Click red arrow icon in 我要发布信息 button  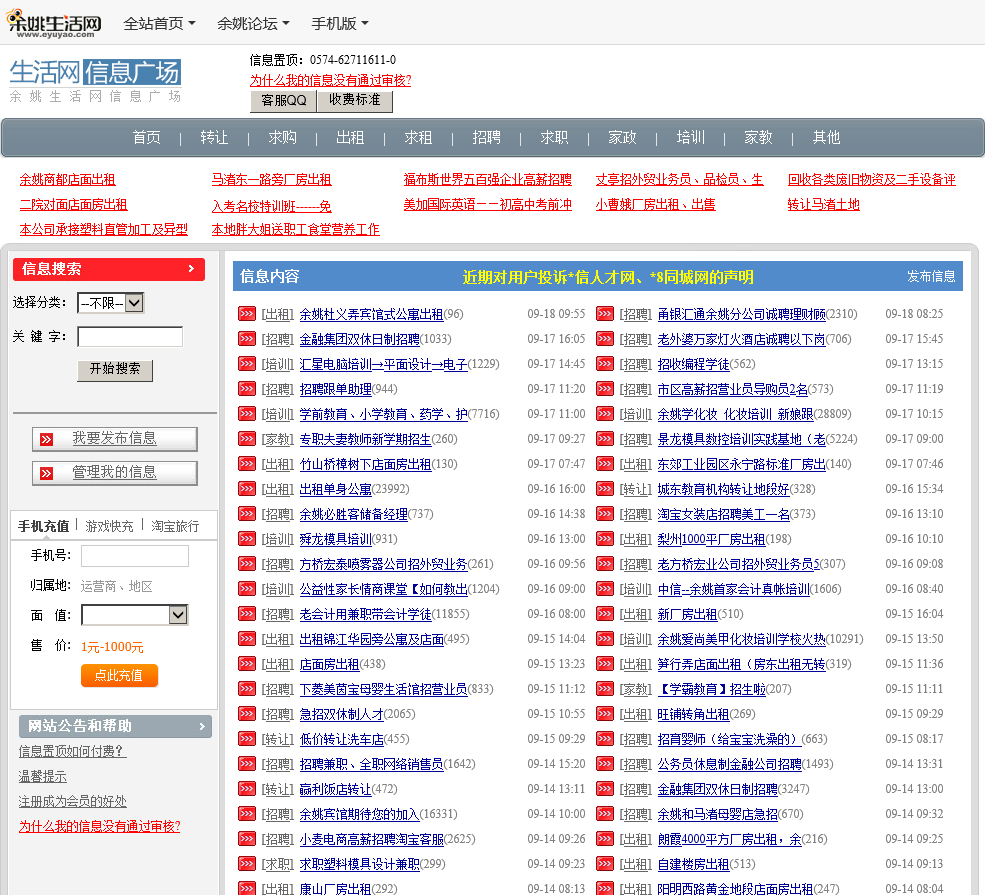pos(46,439)
